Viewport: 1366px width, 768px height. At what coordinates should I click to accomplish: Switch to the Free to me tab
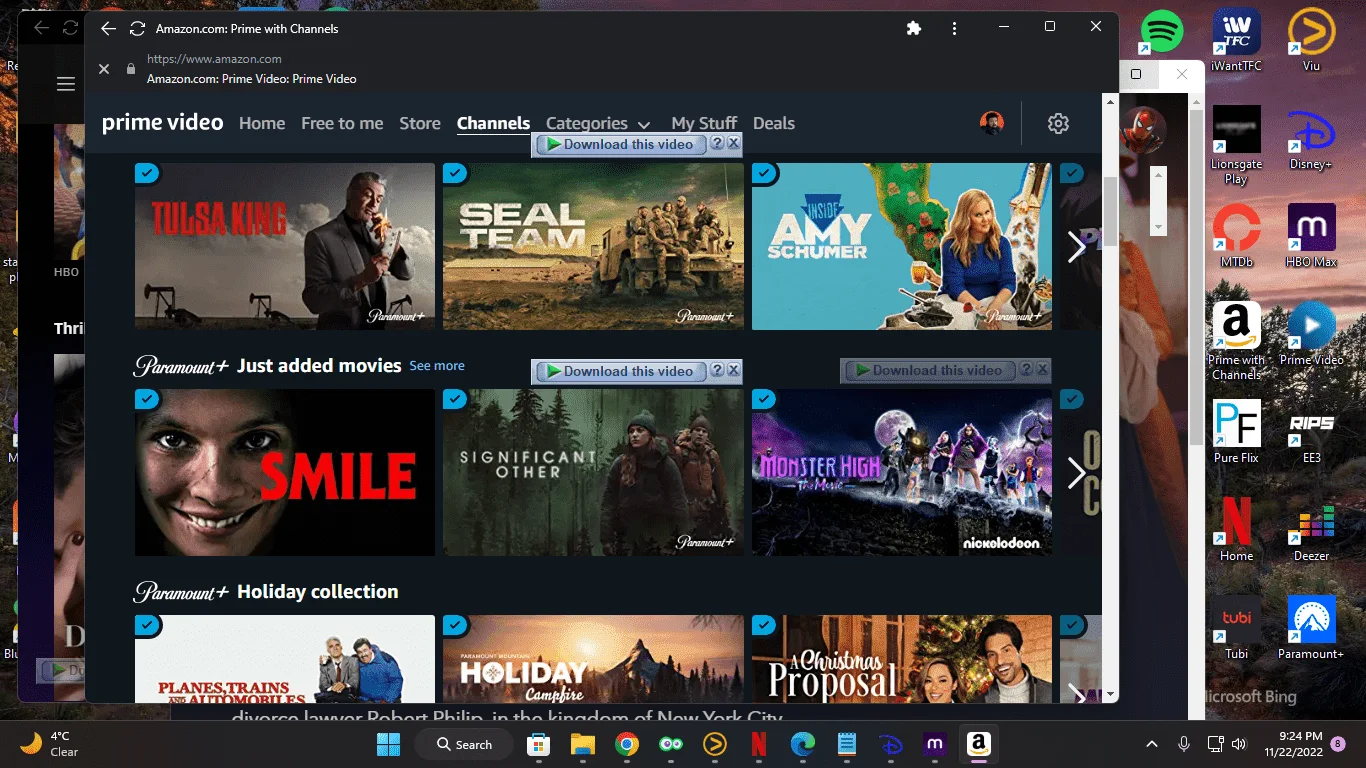click(x=342, y=123)
